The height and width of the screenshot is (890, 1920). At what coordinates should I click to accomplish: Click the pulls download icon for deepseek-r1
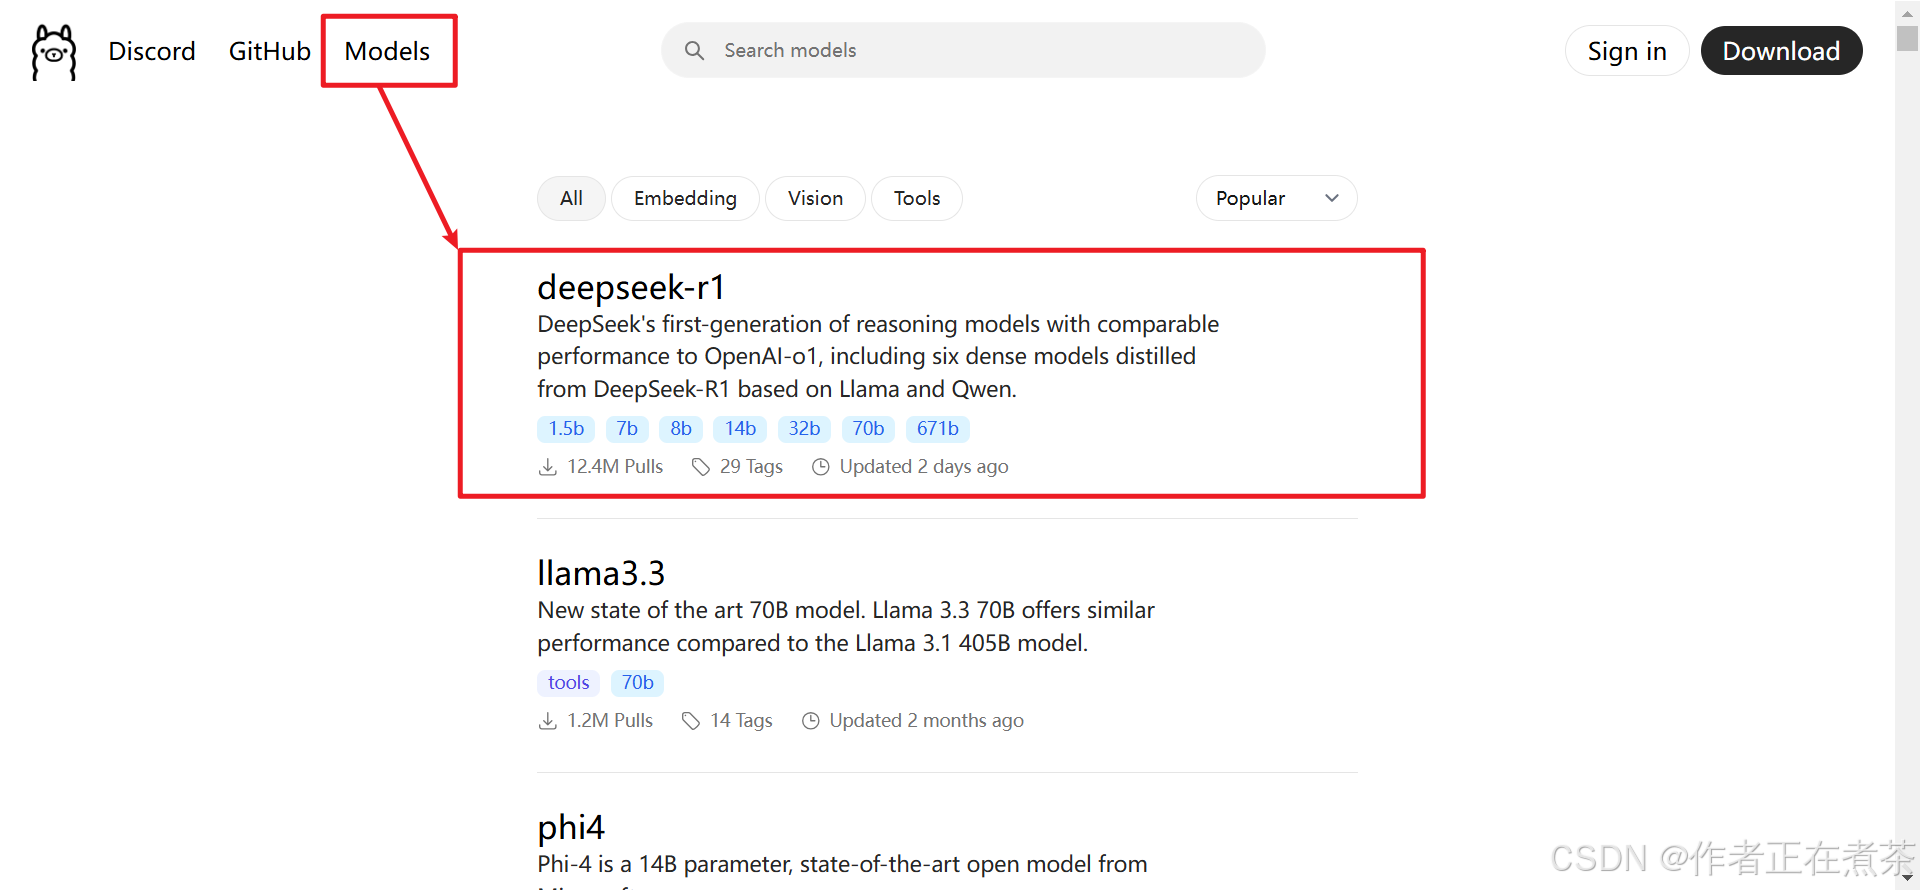click(548, 467)
